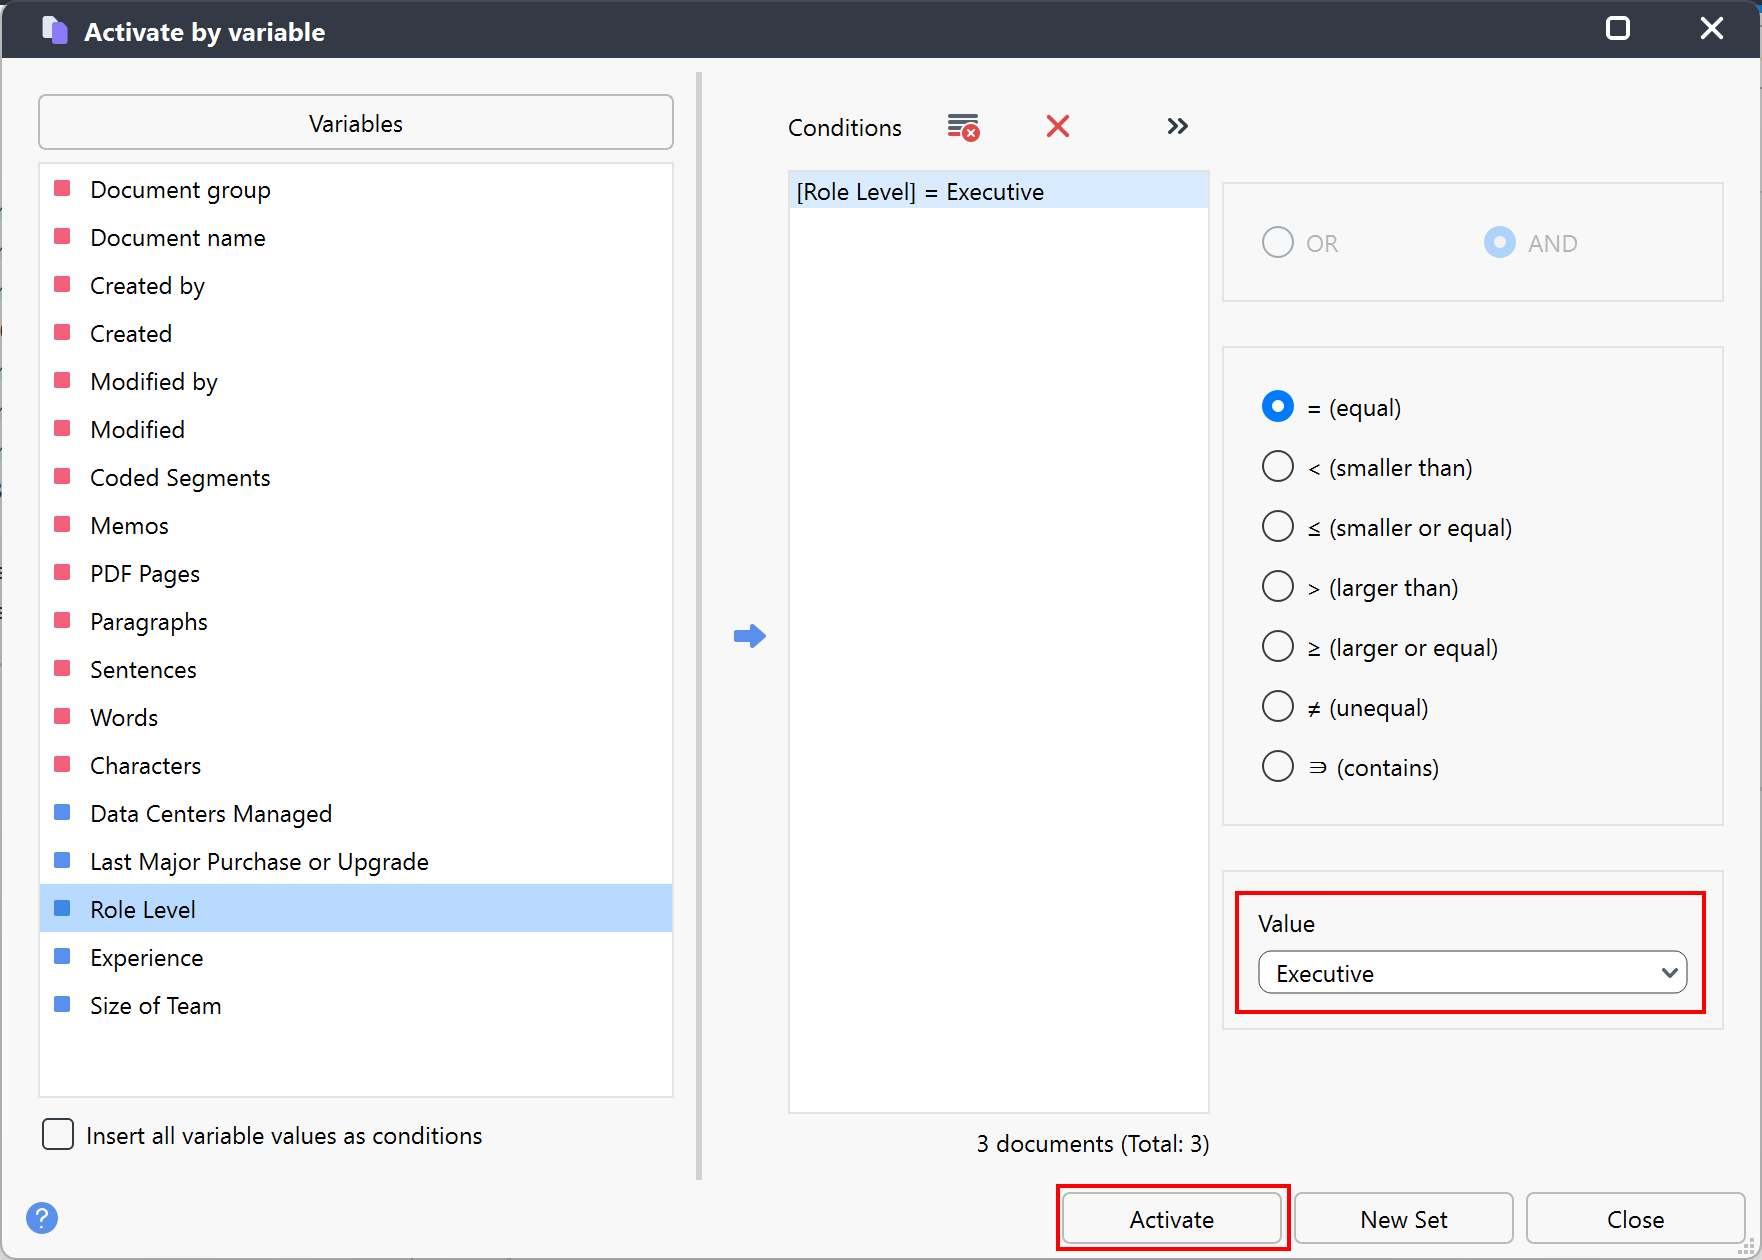Click the Conditions label

845,127
